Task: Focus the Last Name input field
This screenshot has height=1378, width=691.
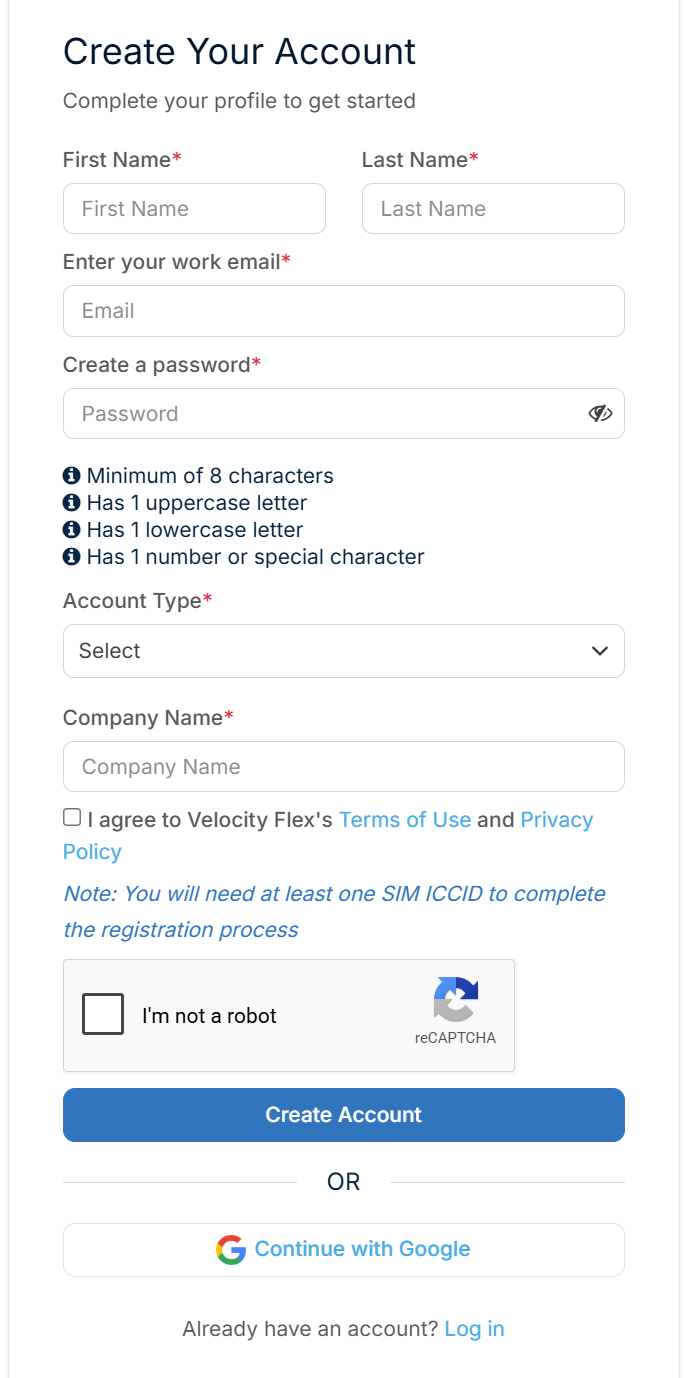Action: (493, 209)
